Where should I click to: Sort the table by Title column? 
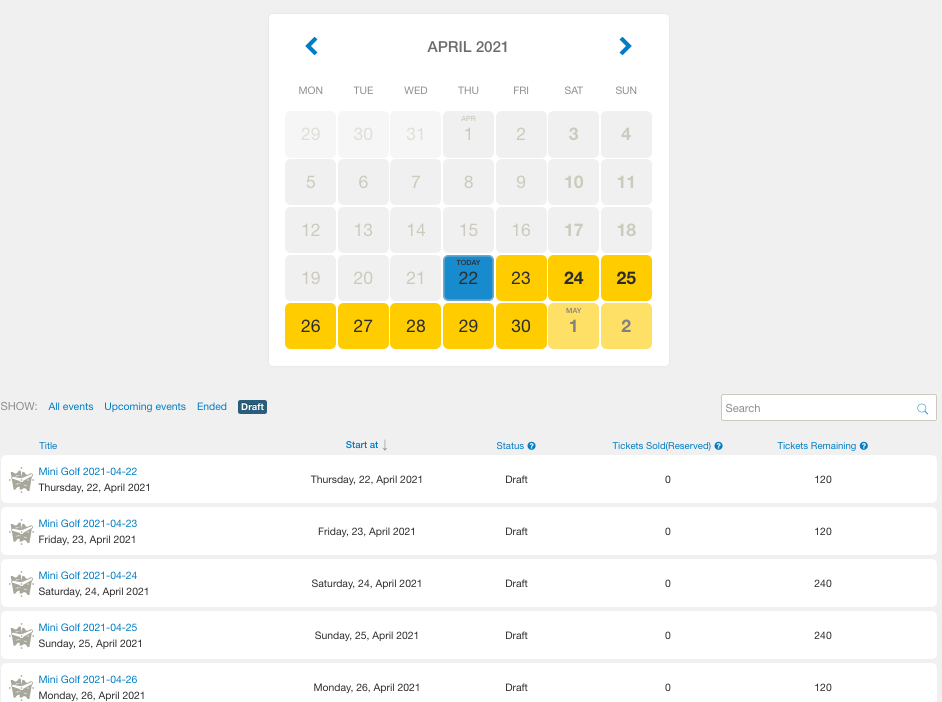[x=48, y=446]
